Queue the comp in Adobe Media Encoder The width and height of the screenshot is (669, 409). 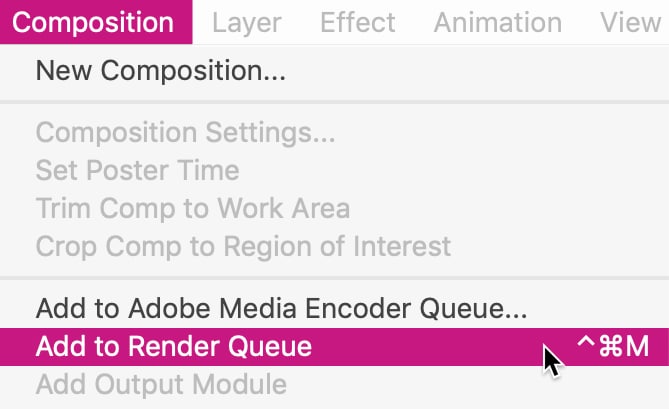[334, 308]
